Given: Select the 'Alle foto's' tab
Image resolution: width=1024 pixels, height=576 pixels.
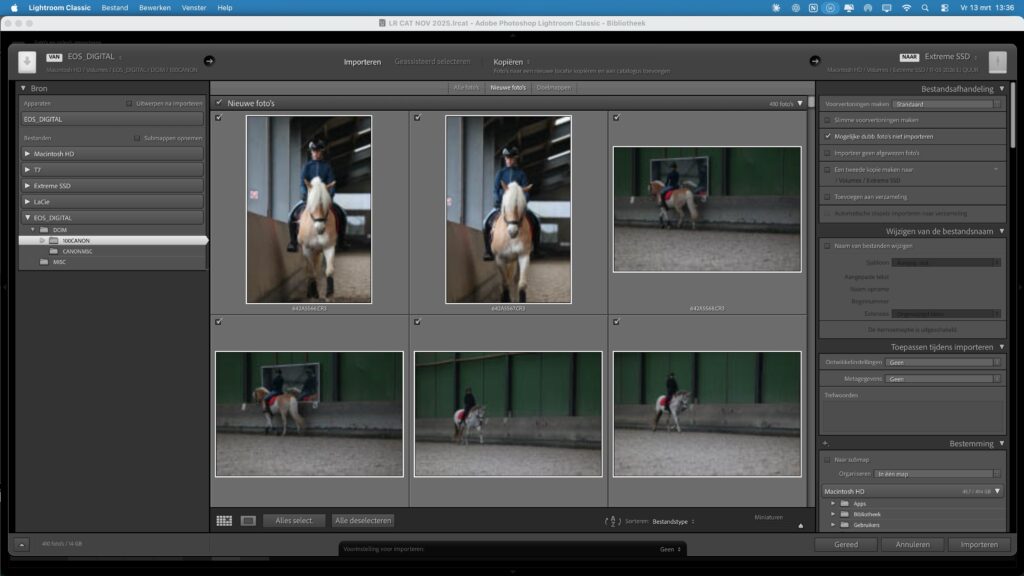Looking at the screenshot, I should coord(465,88).
